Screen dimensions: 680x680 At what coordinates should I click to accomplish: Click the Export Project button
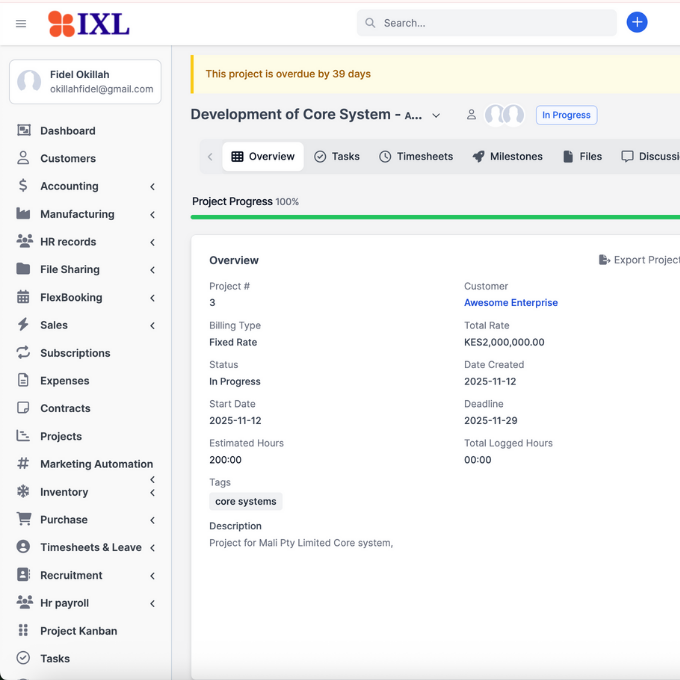coord(640,260)
